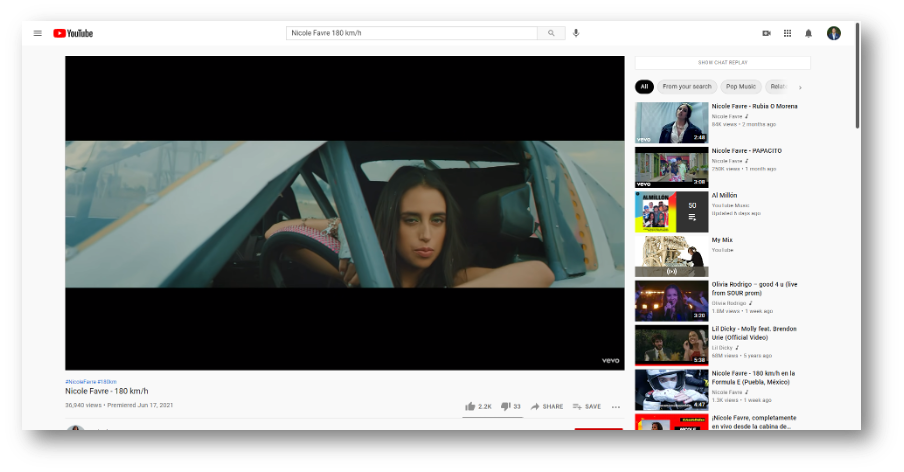Click the Al Millón playlist title
The width and height of the screenshot is (904, 472).
pos(724,195)
